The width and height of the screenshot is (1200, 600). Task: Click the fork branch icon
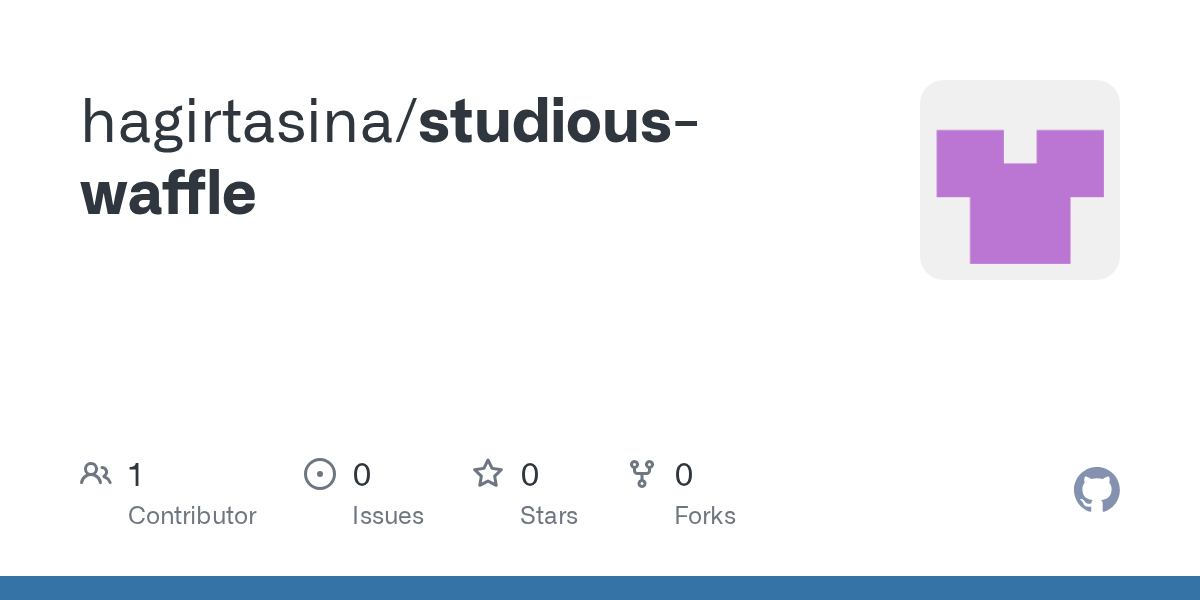[642, 473]
